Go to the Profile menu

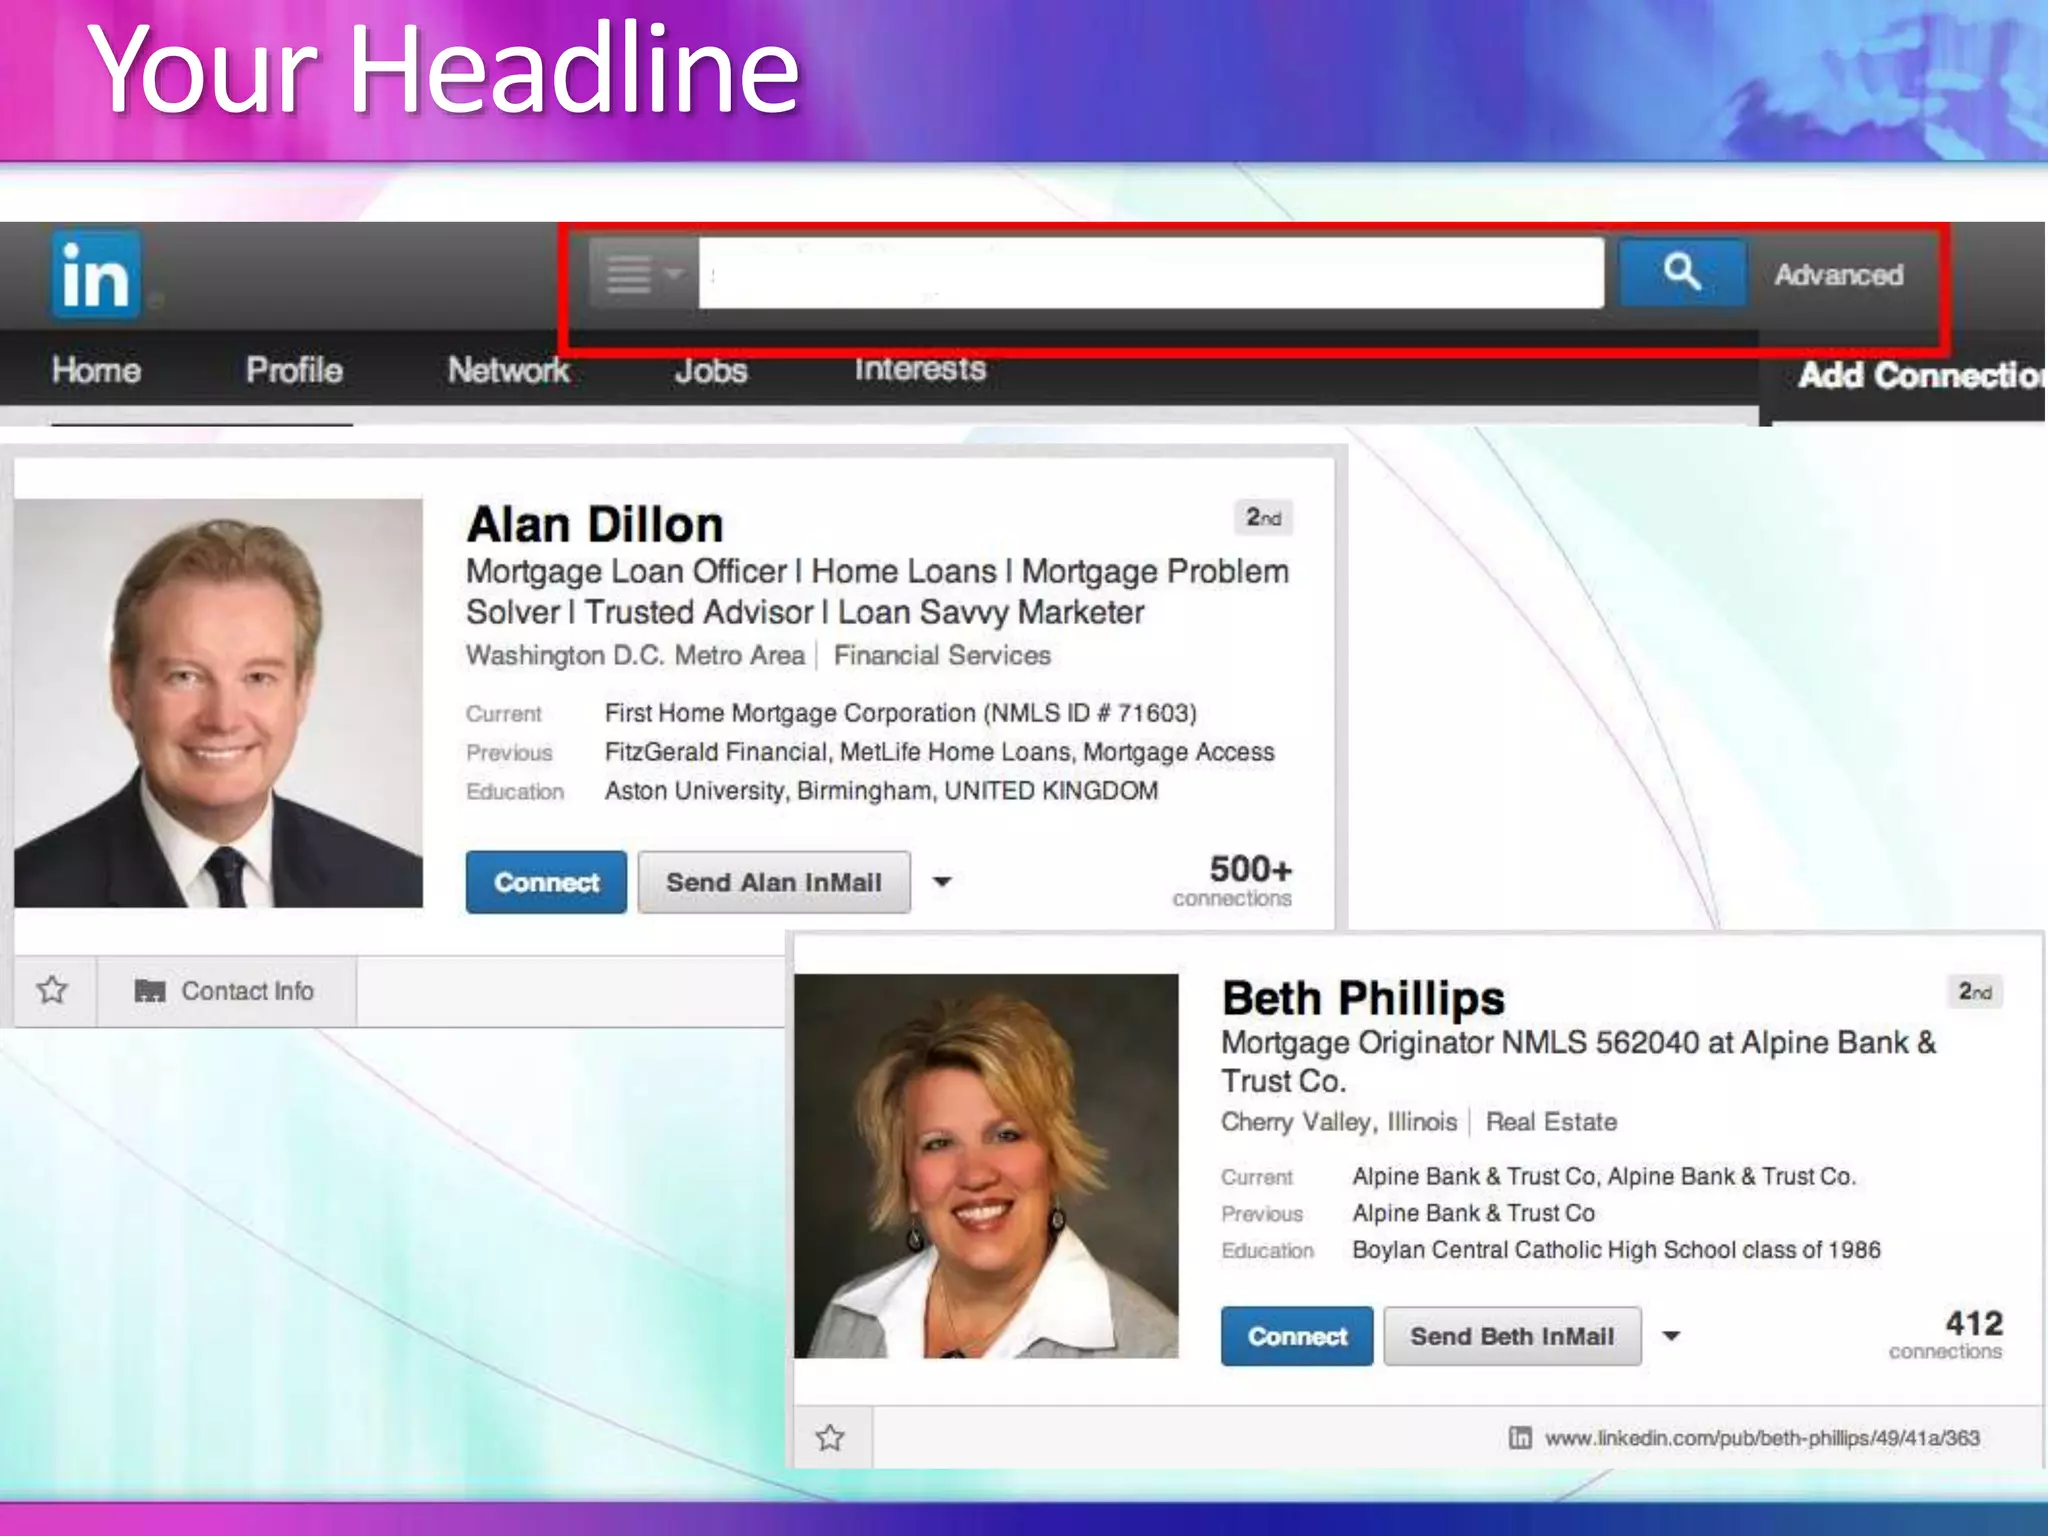point(294,370)
